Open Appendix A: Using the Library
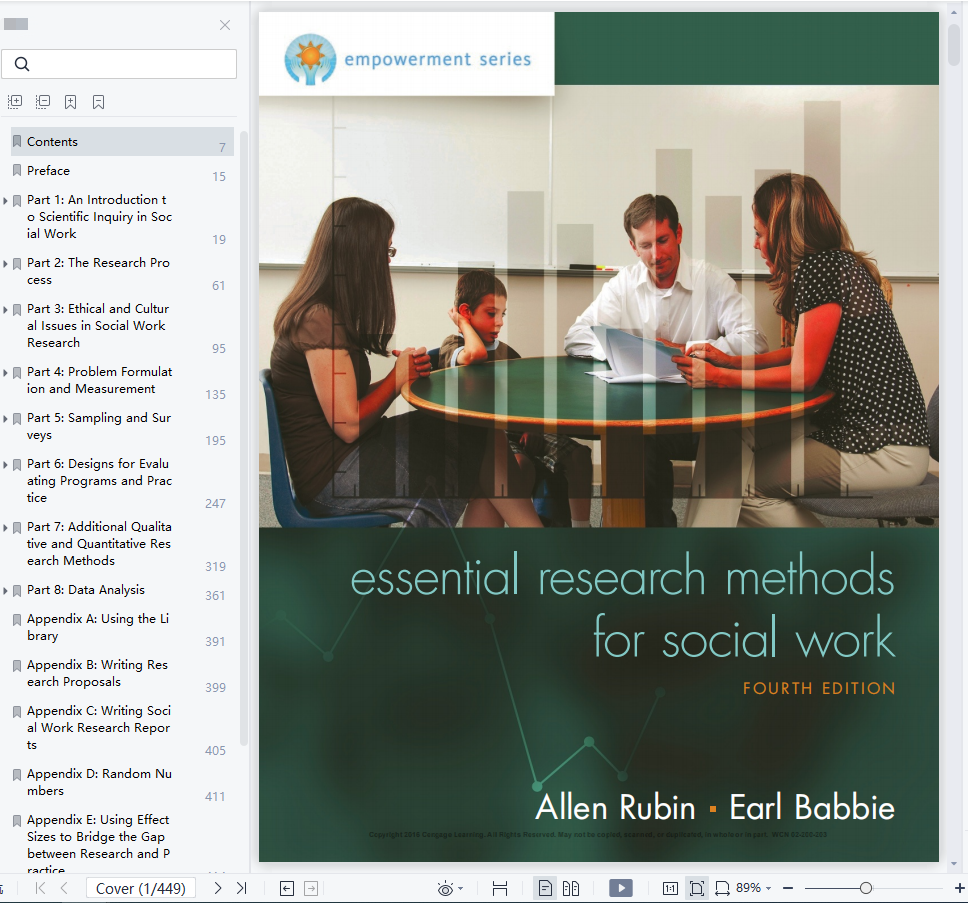The height and width of the screenshot is (903, 968). (x=98, y=627)
